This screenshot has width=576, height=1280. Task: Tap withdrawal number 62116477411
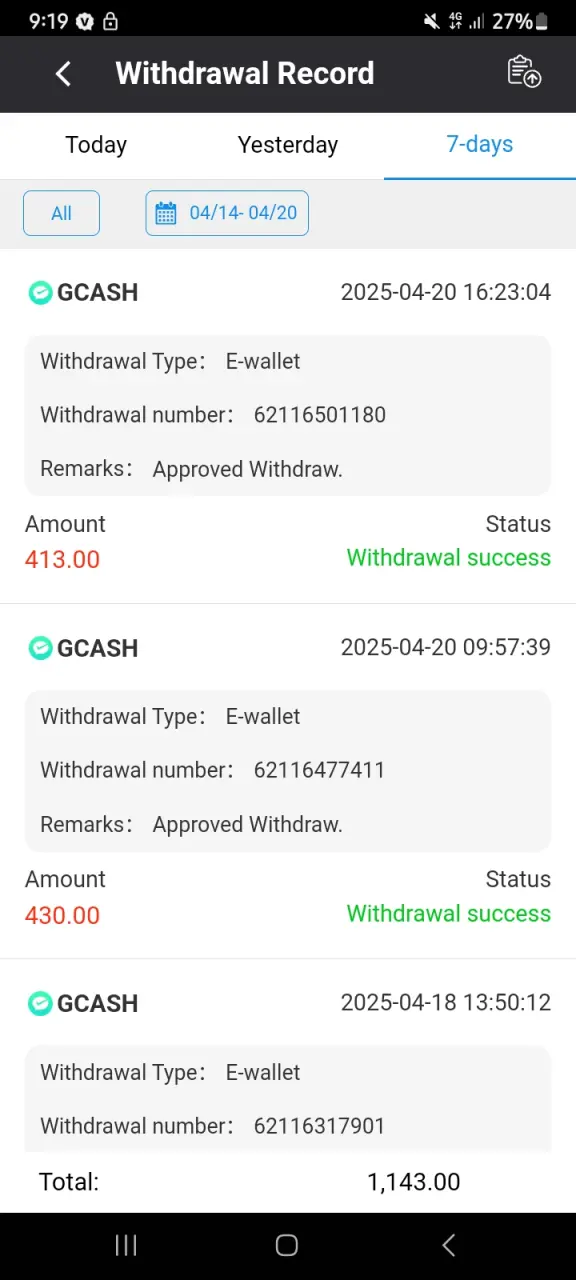(319, 770)
